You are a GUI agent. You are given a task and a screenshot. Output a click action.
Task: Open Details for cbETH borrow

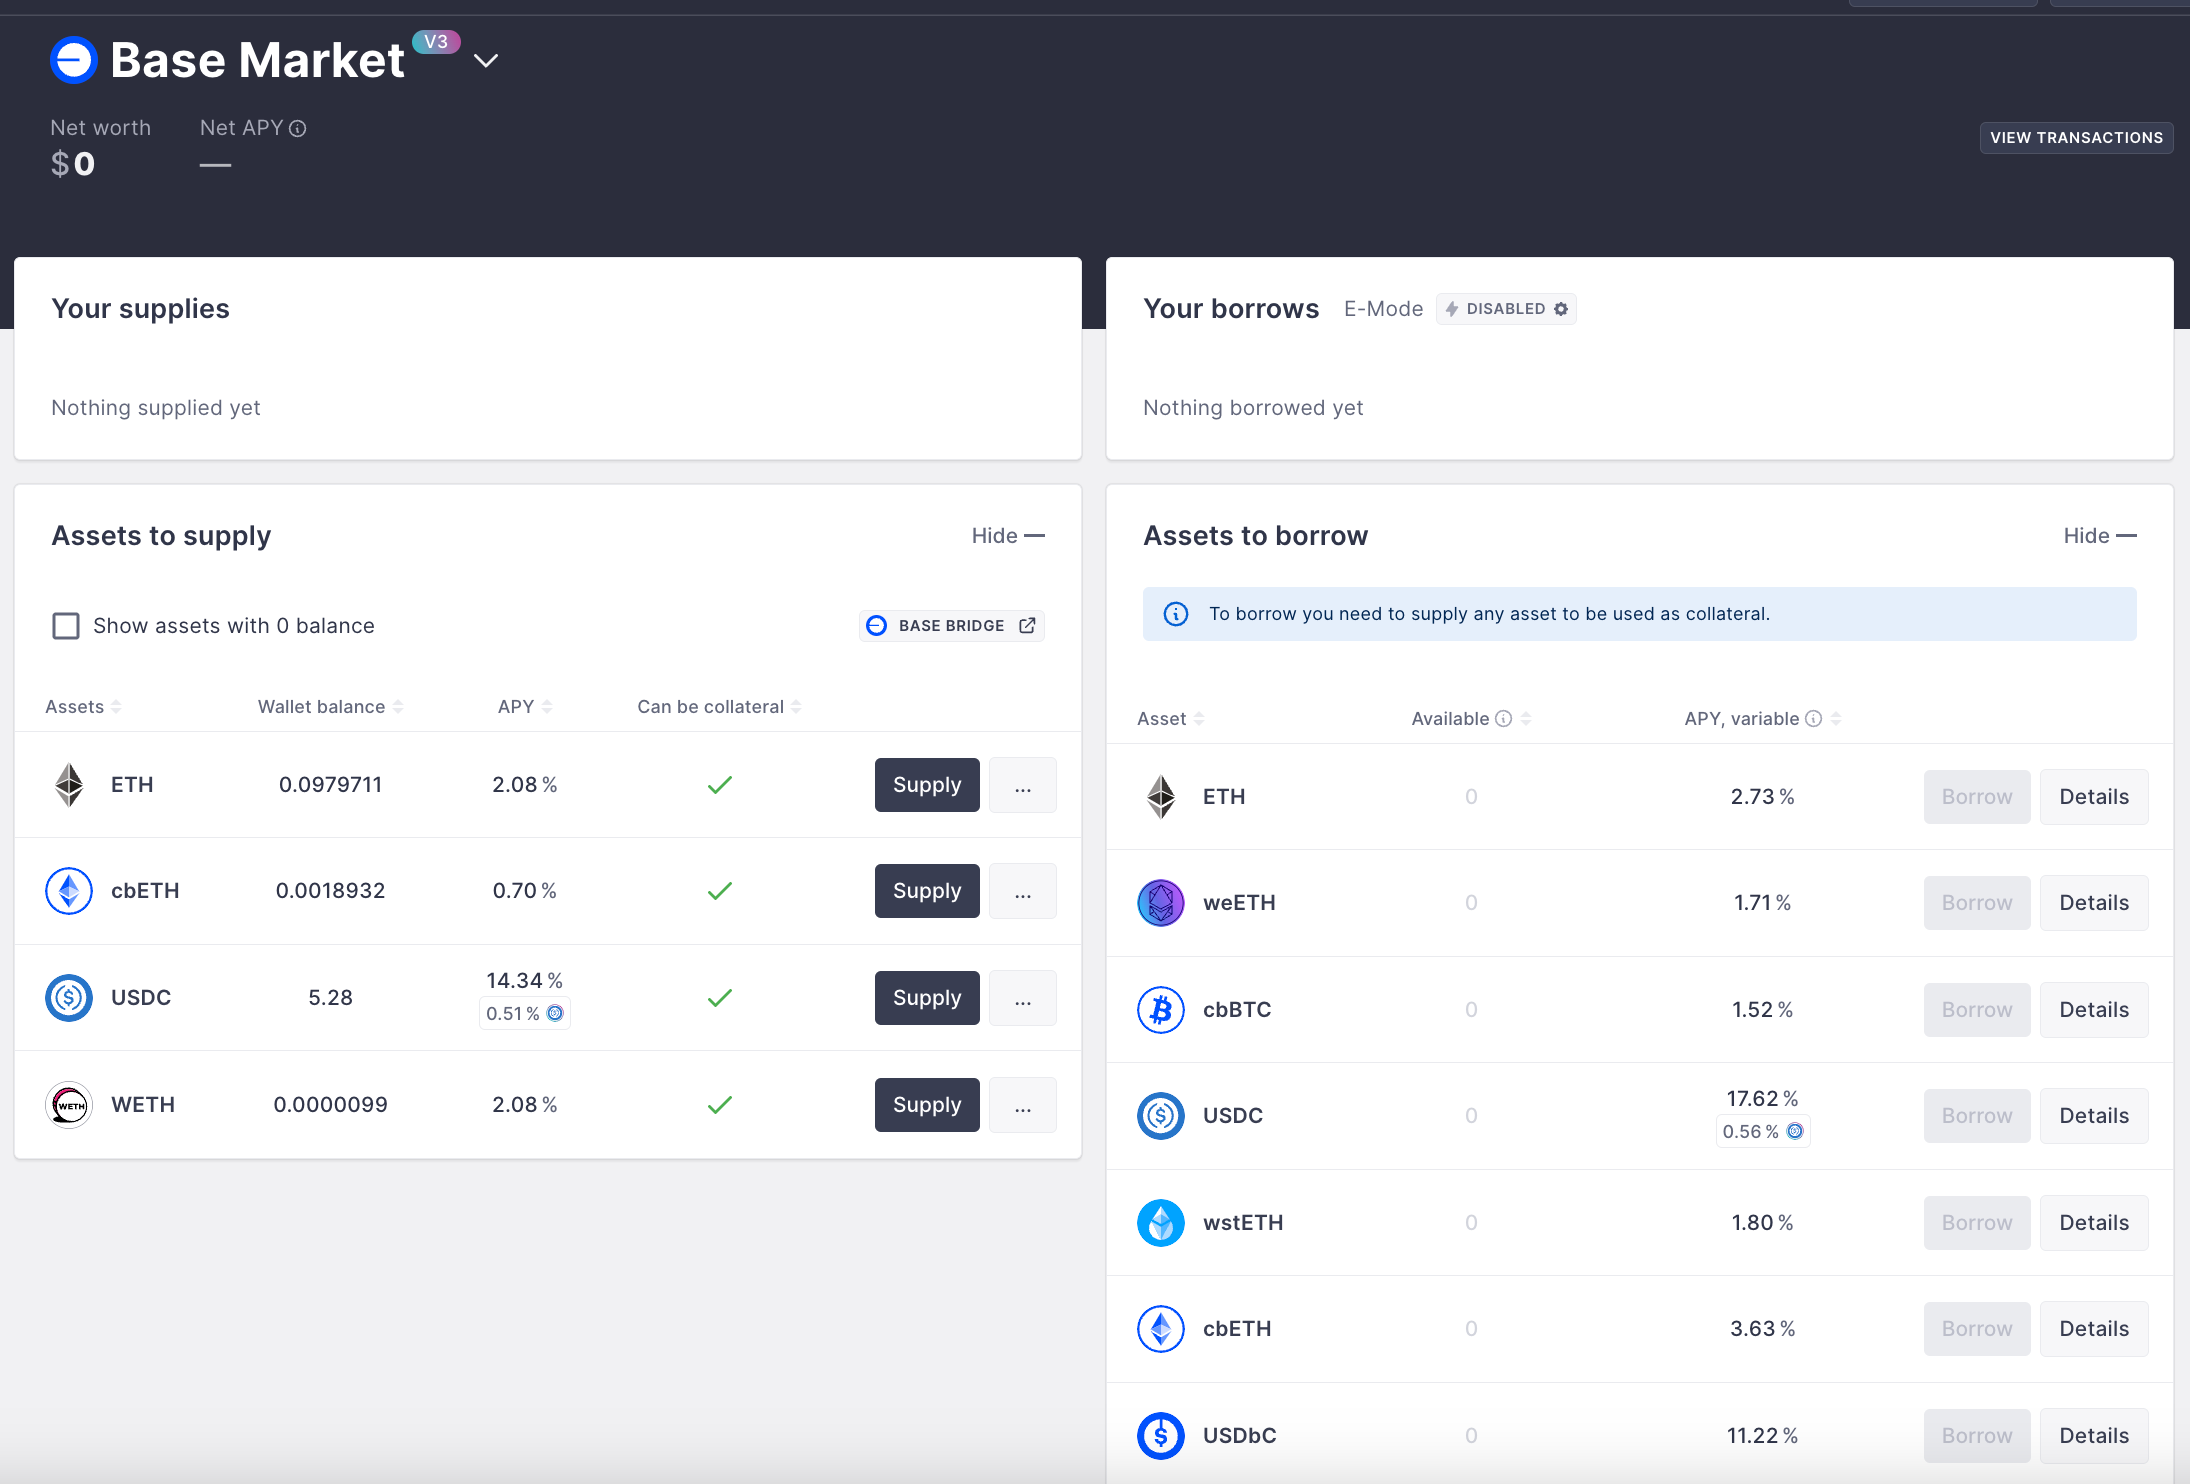(2094, 1329)
